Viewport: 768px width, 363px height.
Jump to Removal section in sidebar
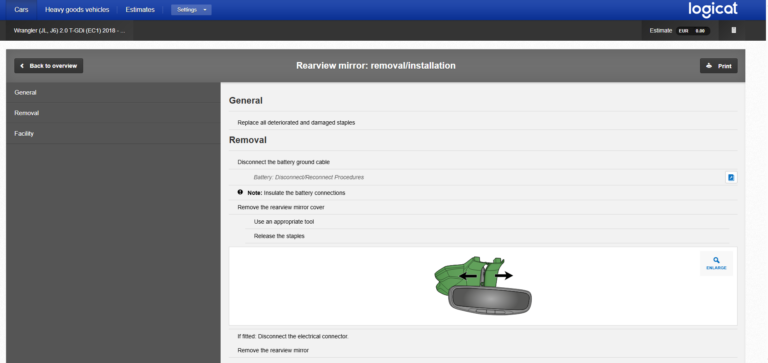pos(113,113)
